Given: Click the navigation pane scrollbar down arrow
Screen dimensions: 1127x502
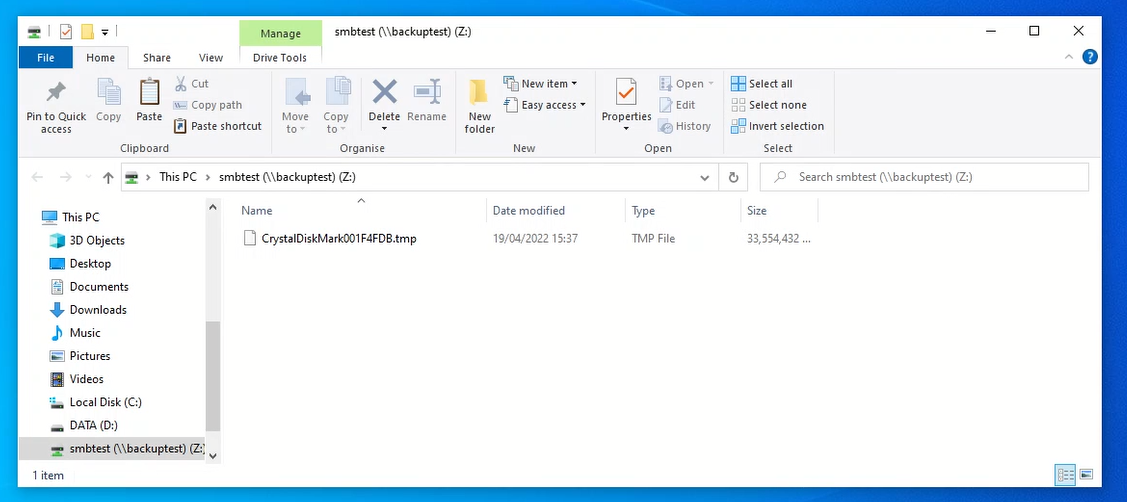Looking at the screenshot, I should (x=213, y=455).
